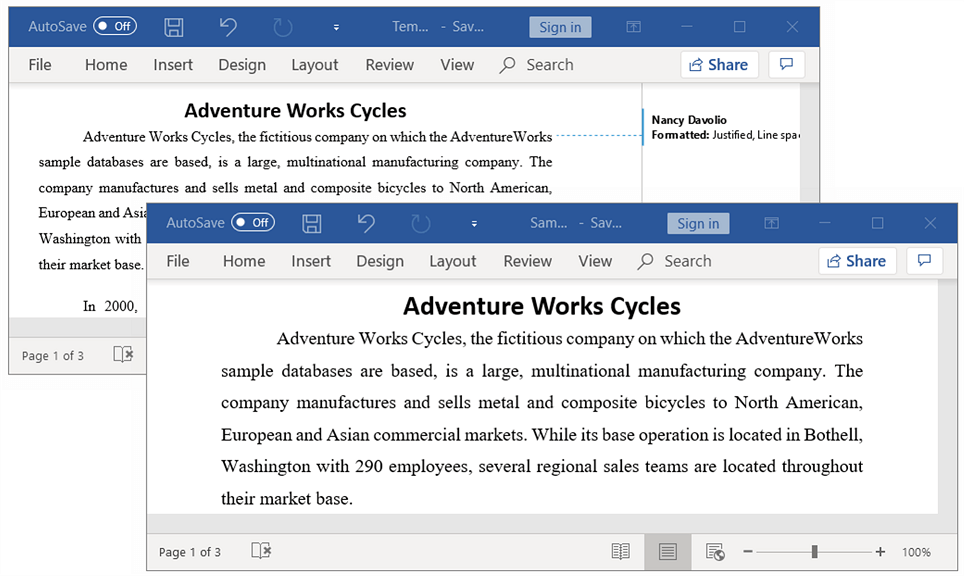
Task: Expand Quick Access Toolbar dropdown in front window
Action: coord(474,223)
